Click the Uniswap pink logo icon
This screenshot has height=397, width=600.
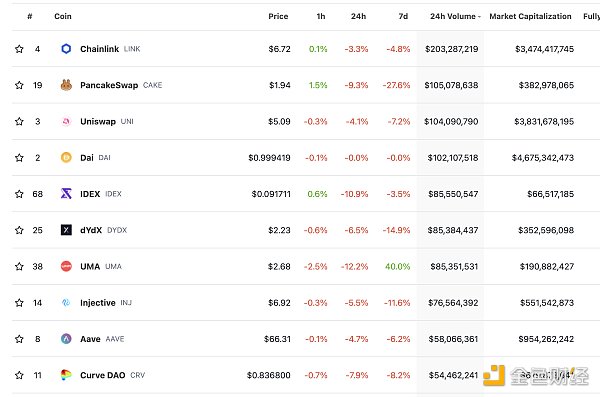point(66,121)
